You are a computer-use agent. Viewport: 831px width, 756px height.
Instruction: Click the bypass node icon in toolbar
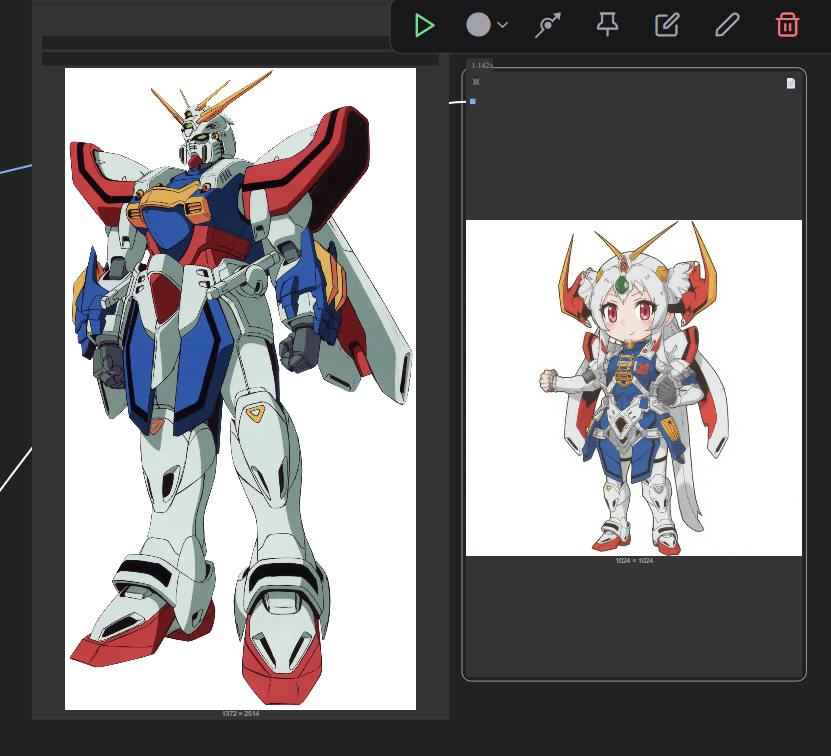pyautogui.click(x=547, y=26)
